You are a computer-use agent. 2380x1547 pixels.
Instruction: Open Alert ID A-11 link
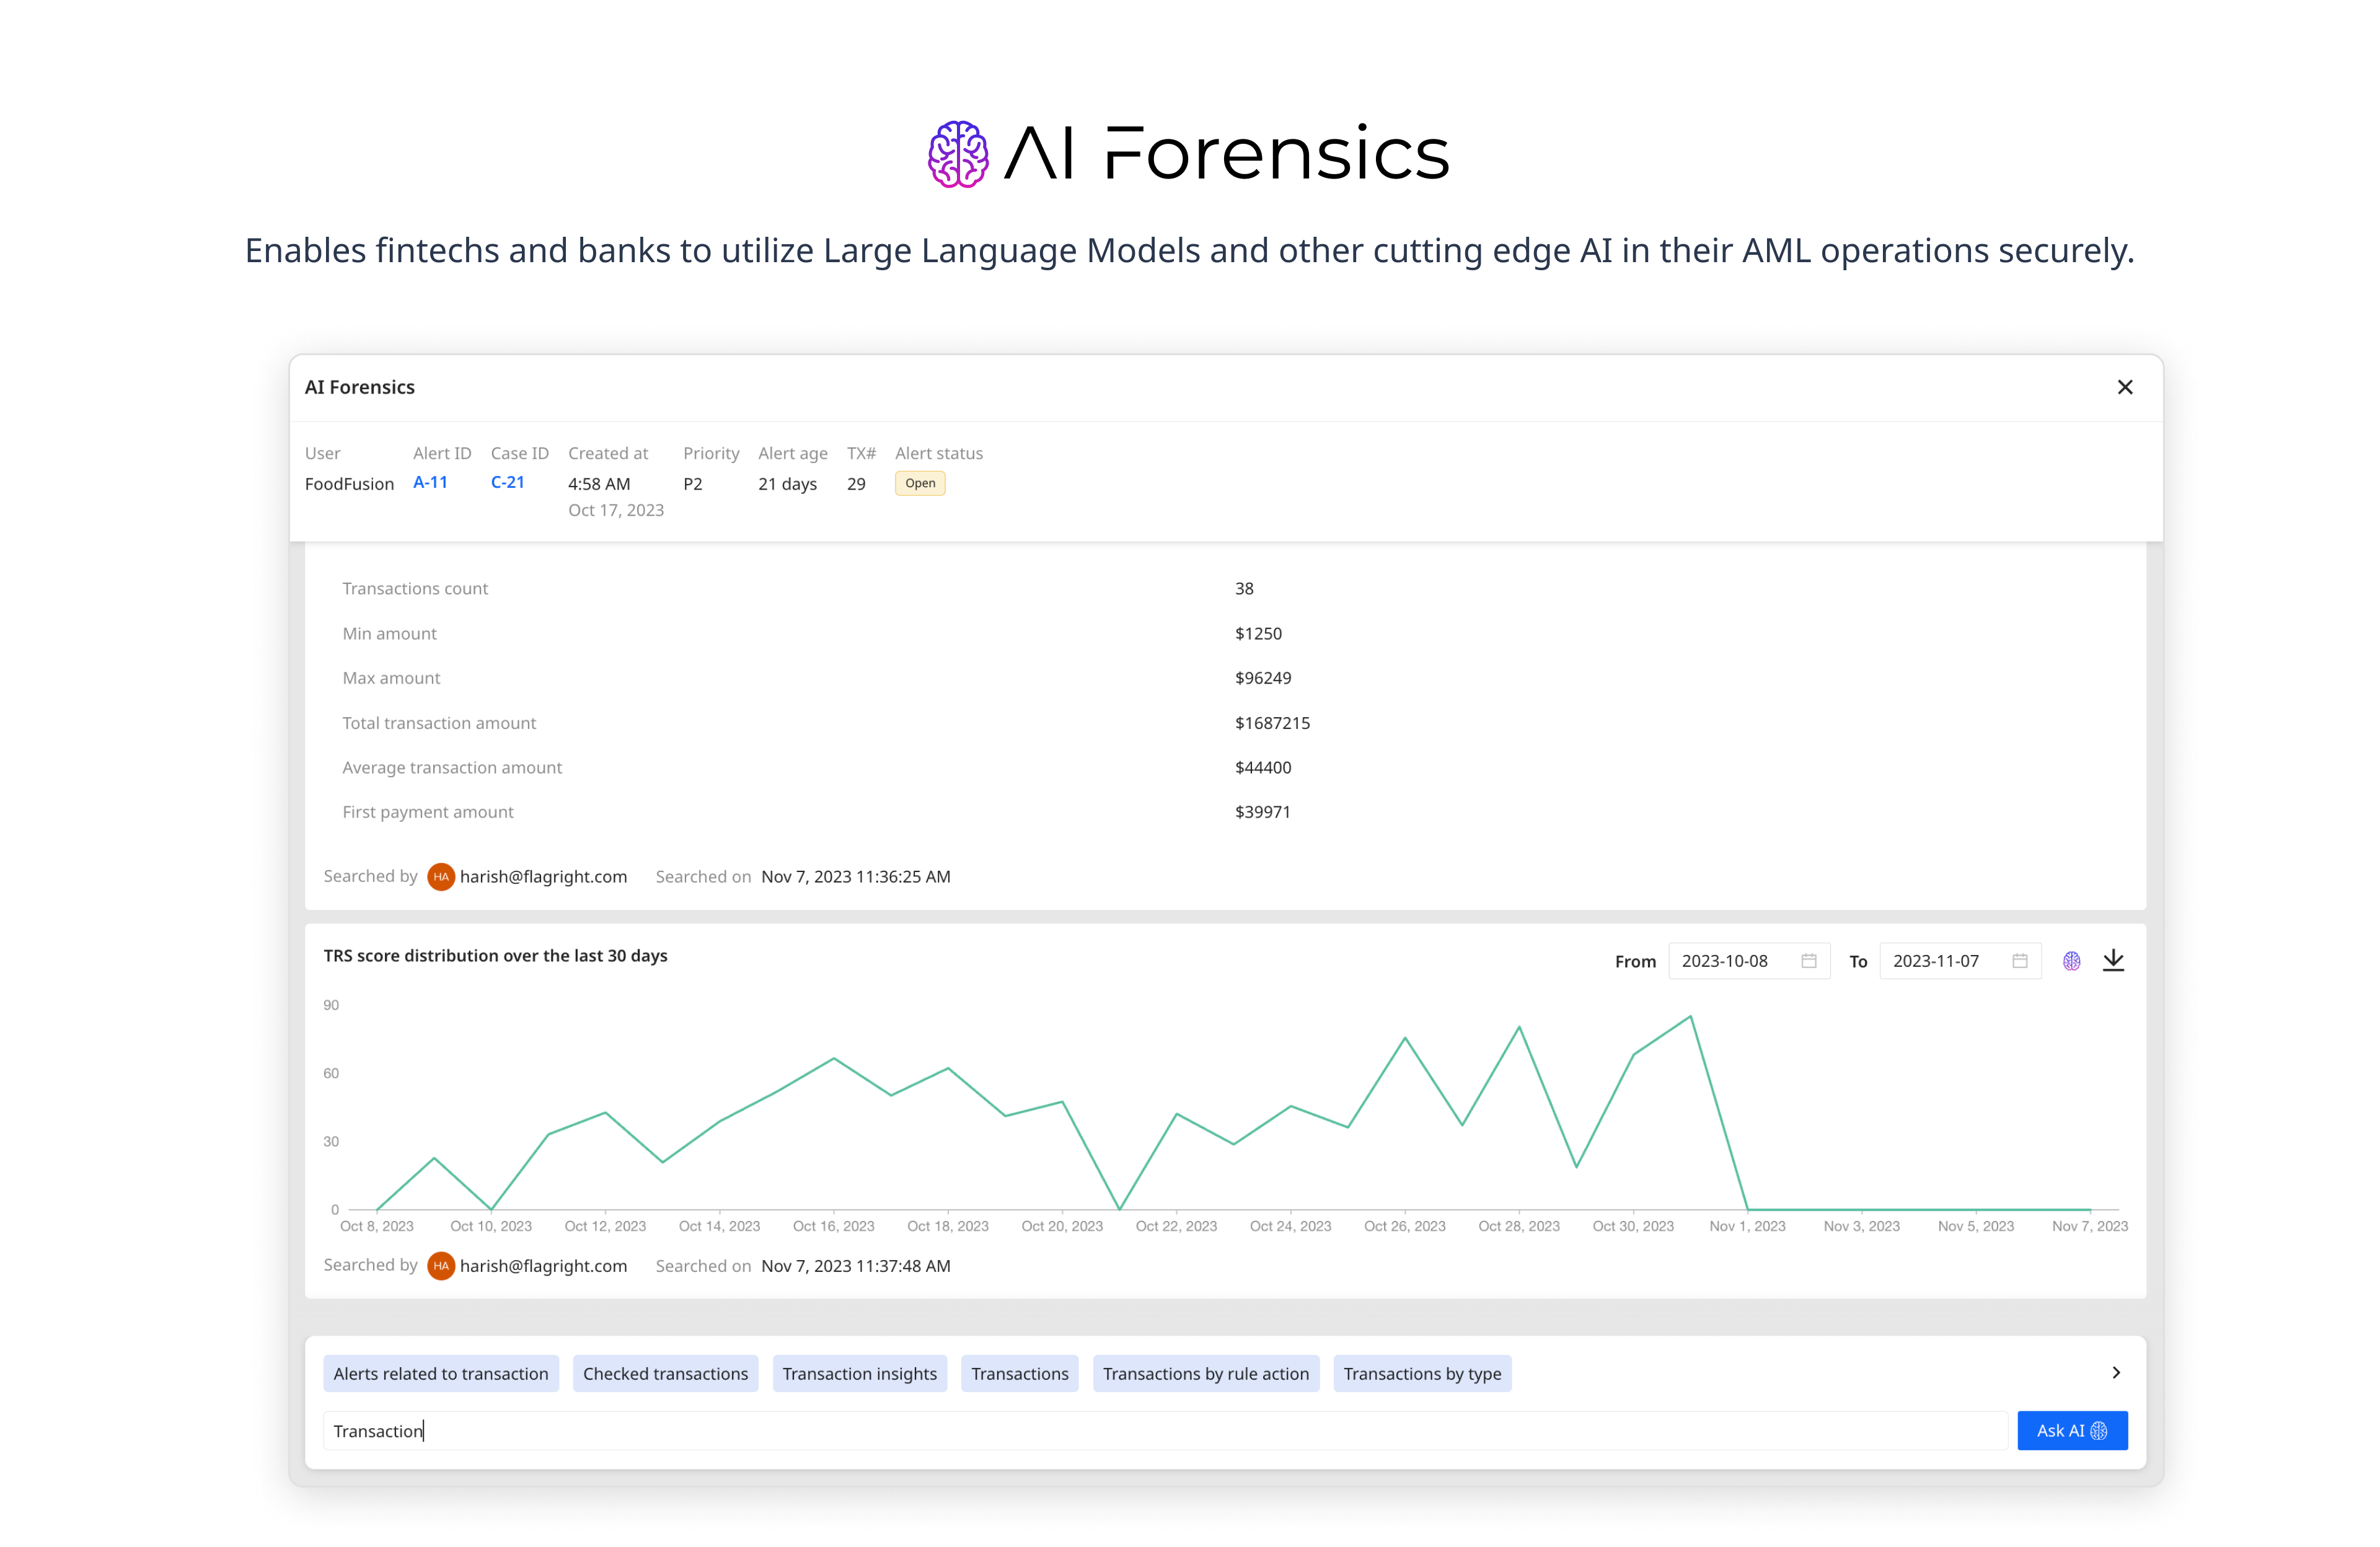click(430, 482)
